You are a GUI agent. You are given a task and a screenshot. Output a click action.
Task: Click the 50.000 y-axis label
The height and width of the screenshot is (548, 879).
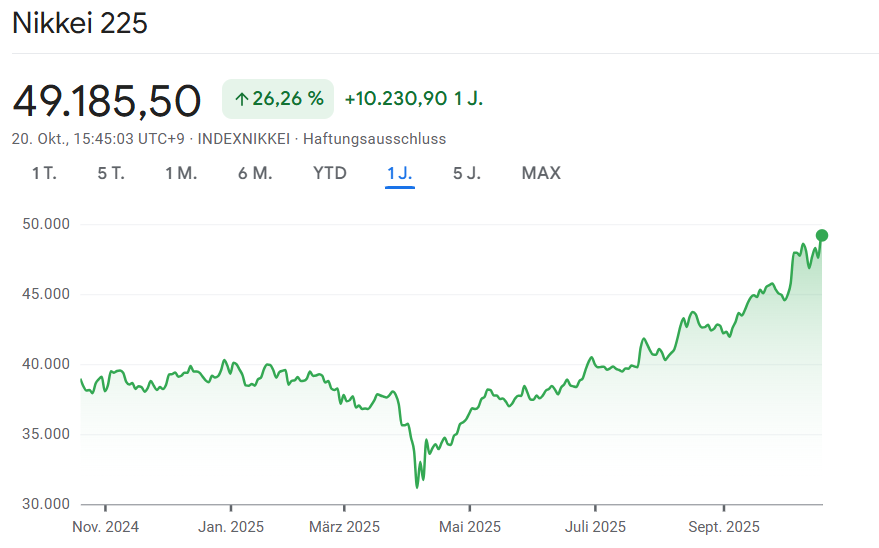click(x=45, y=224)
